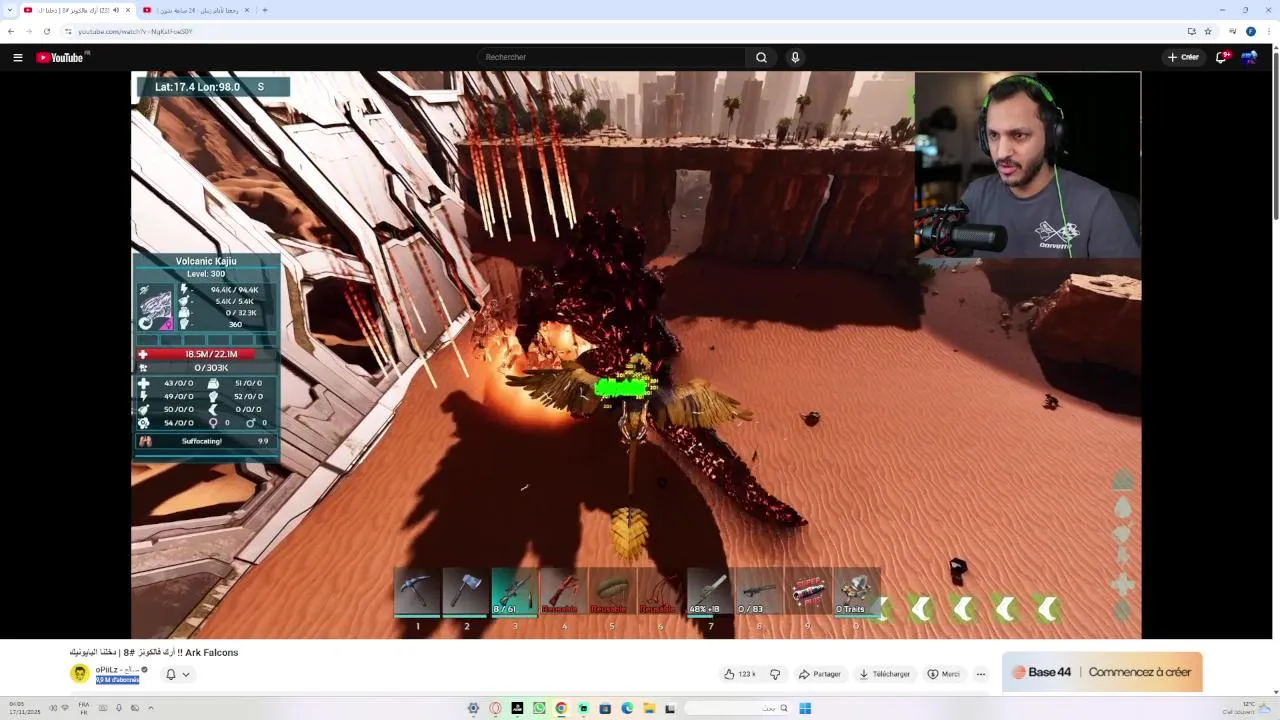The image size is (1280, 720).
Task: Click on the video player frame
Action: tap(636, 355)
